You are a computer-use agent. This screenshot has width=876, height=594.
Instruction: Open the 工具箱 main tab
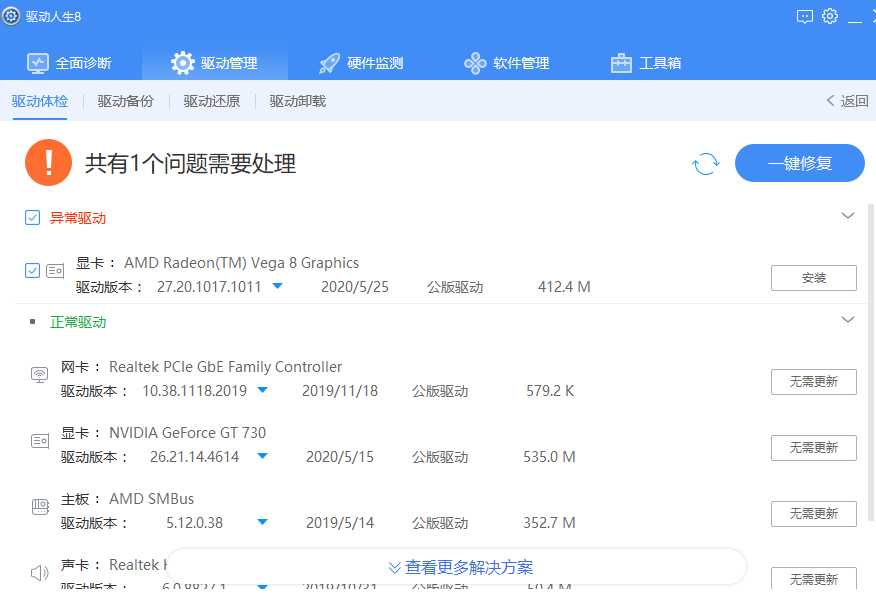646,63
